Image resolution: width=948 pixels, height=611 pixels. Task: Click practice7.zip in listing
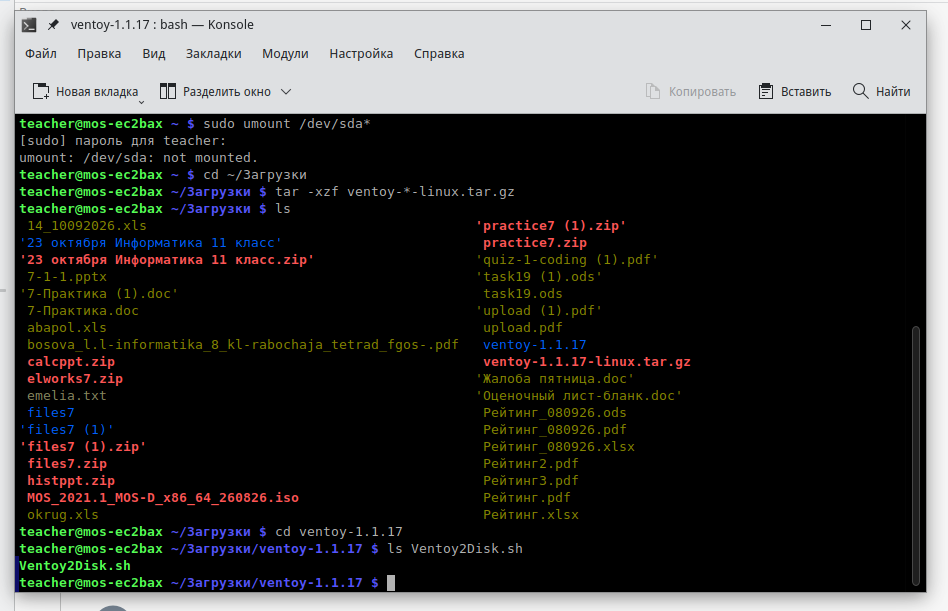[534, 243]
